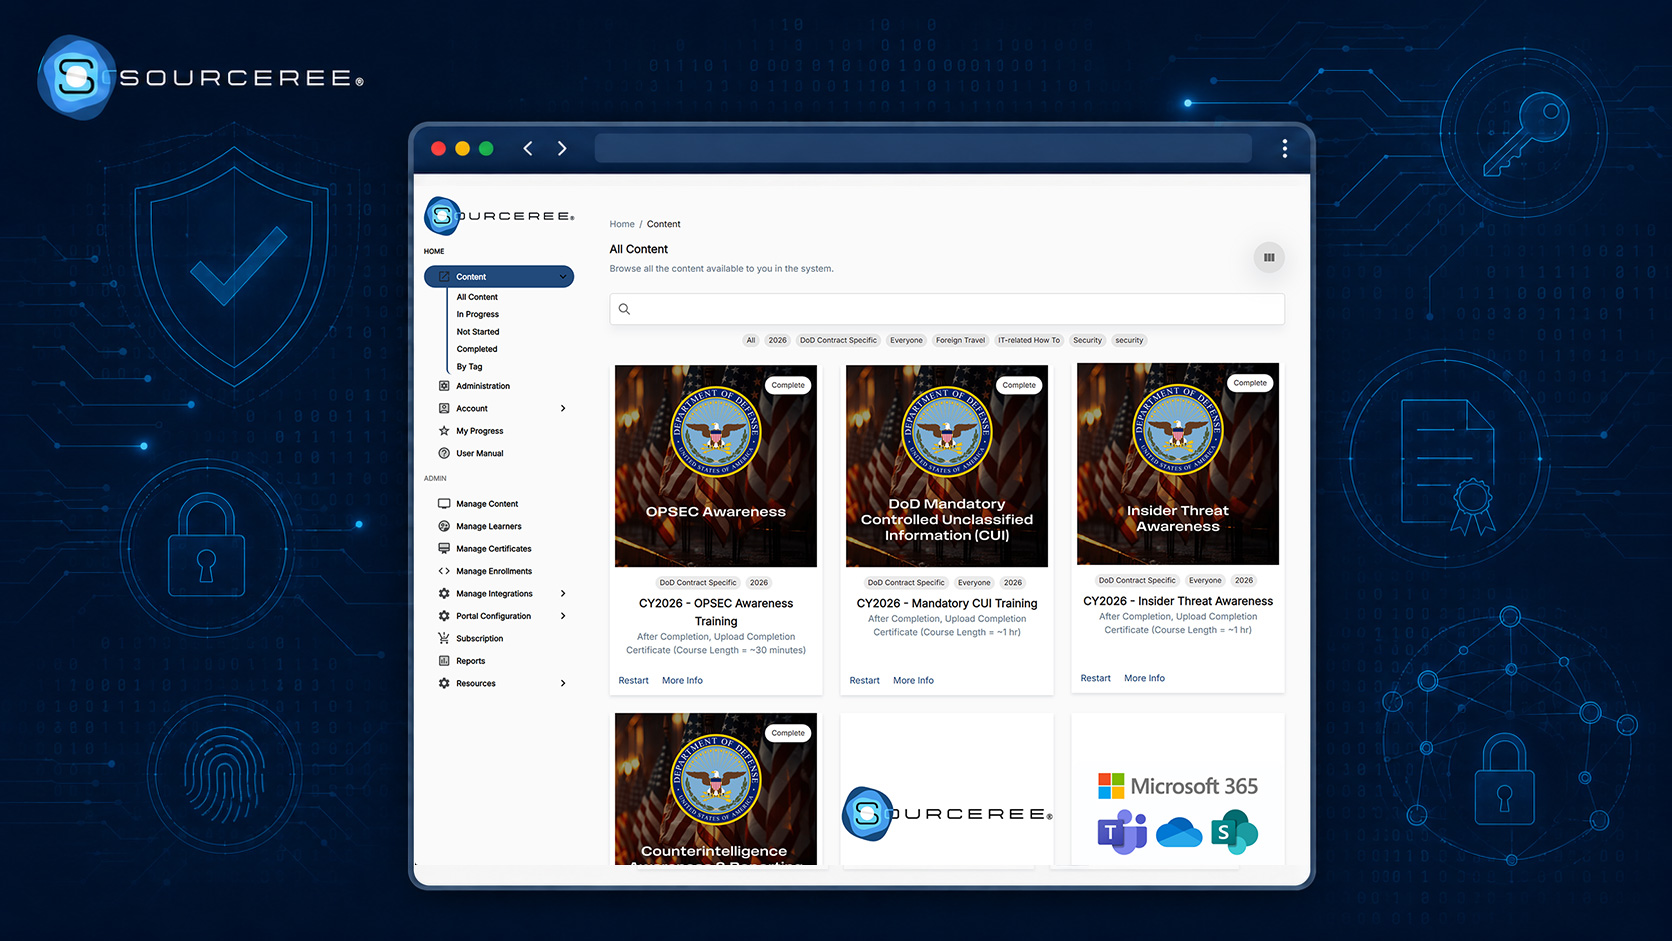This screenshot has width=1672, height=941.
Task: Open More Info for OPSEC Awareness Training
Action: pos(682,681)
